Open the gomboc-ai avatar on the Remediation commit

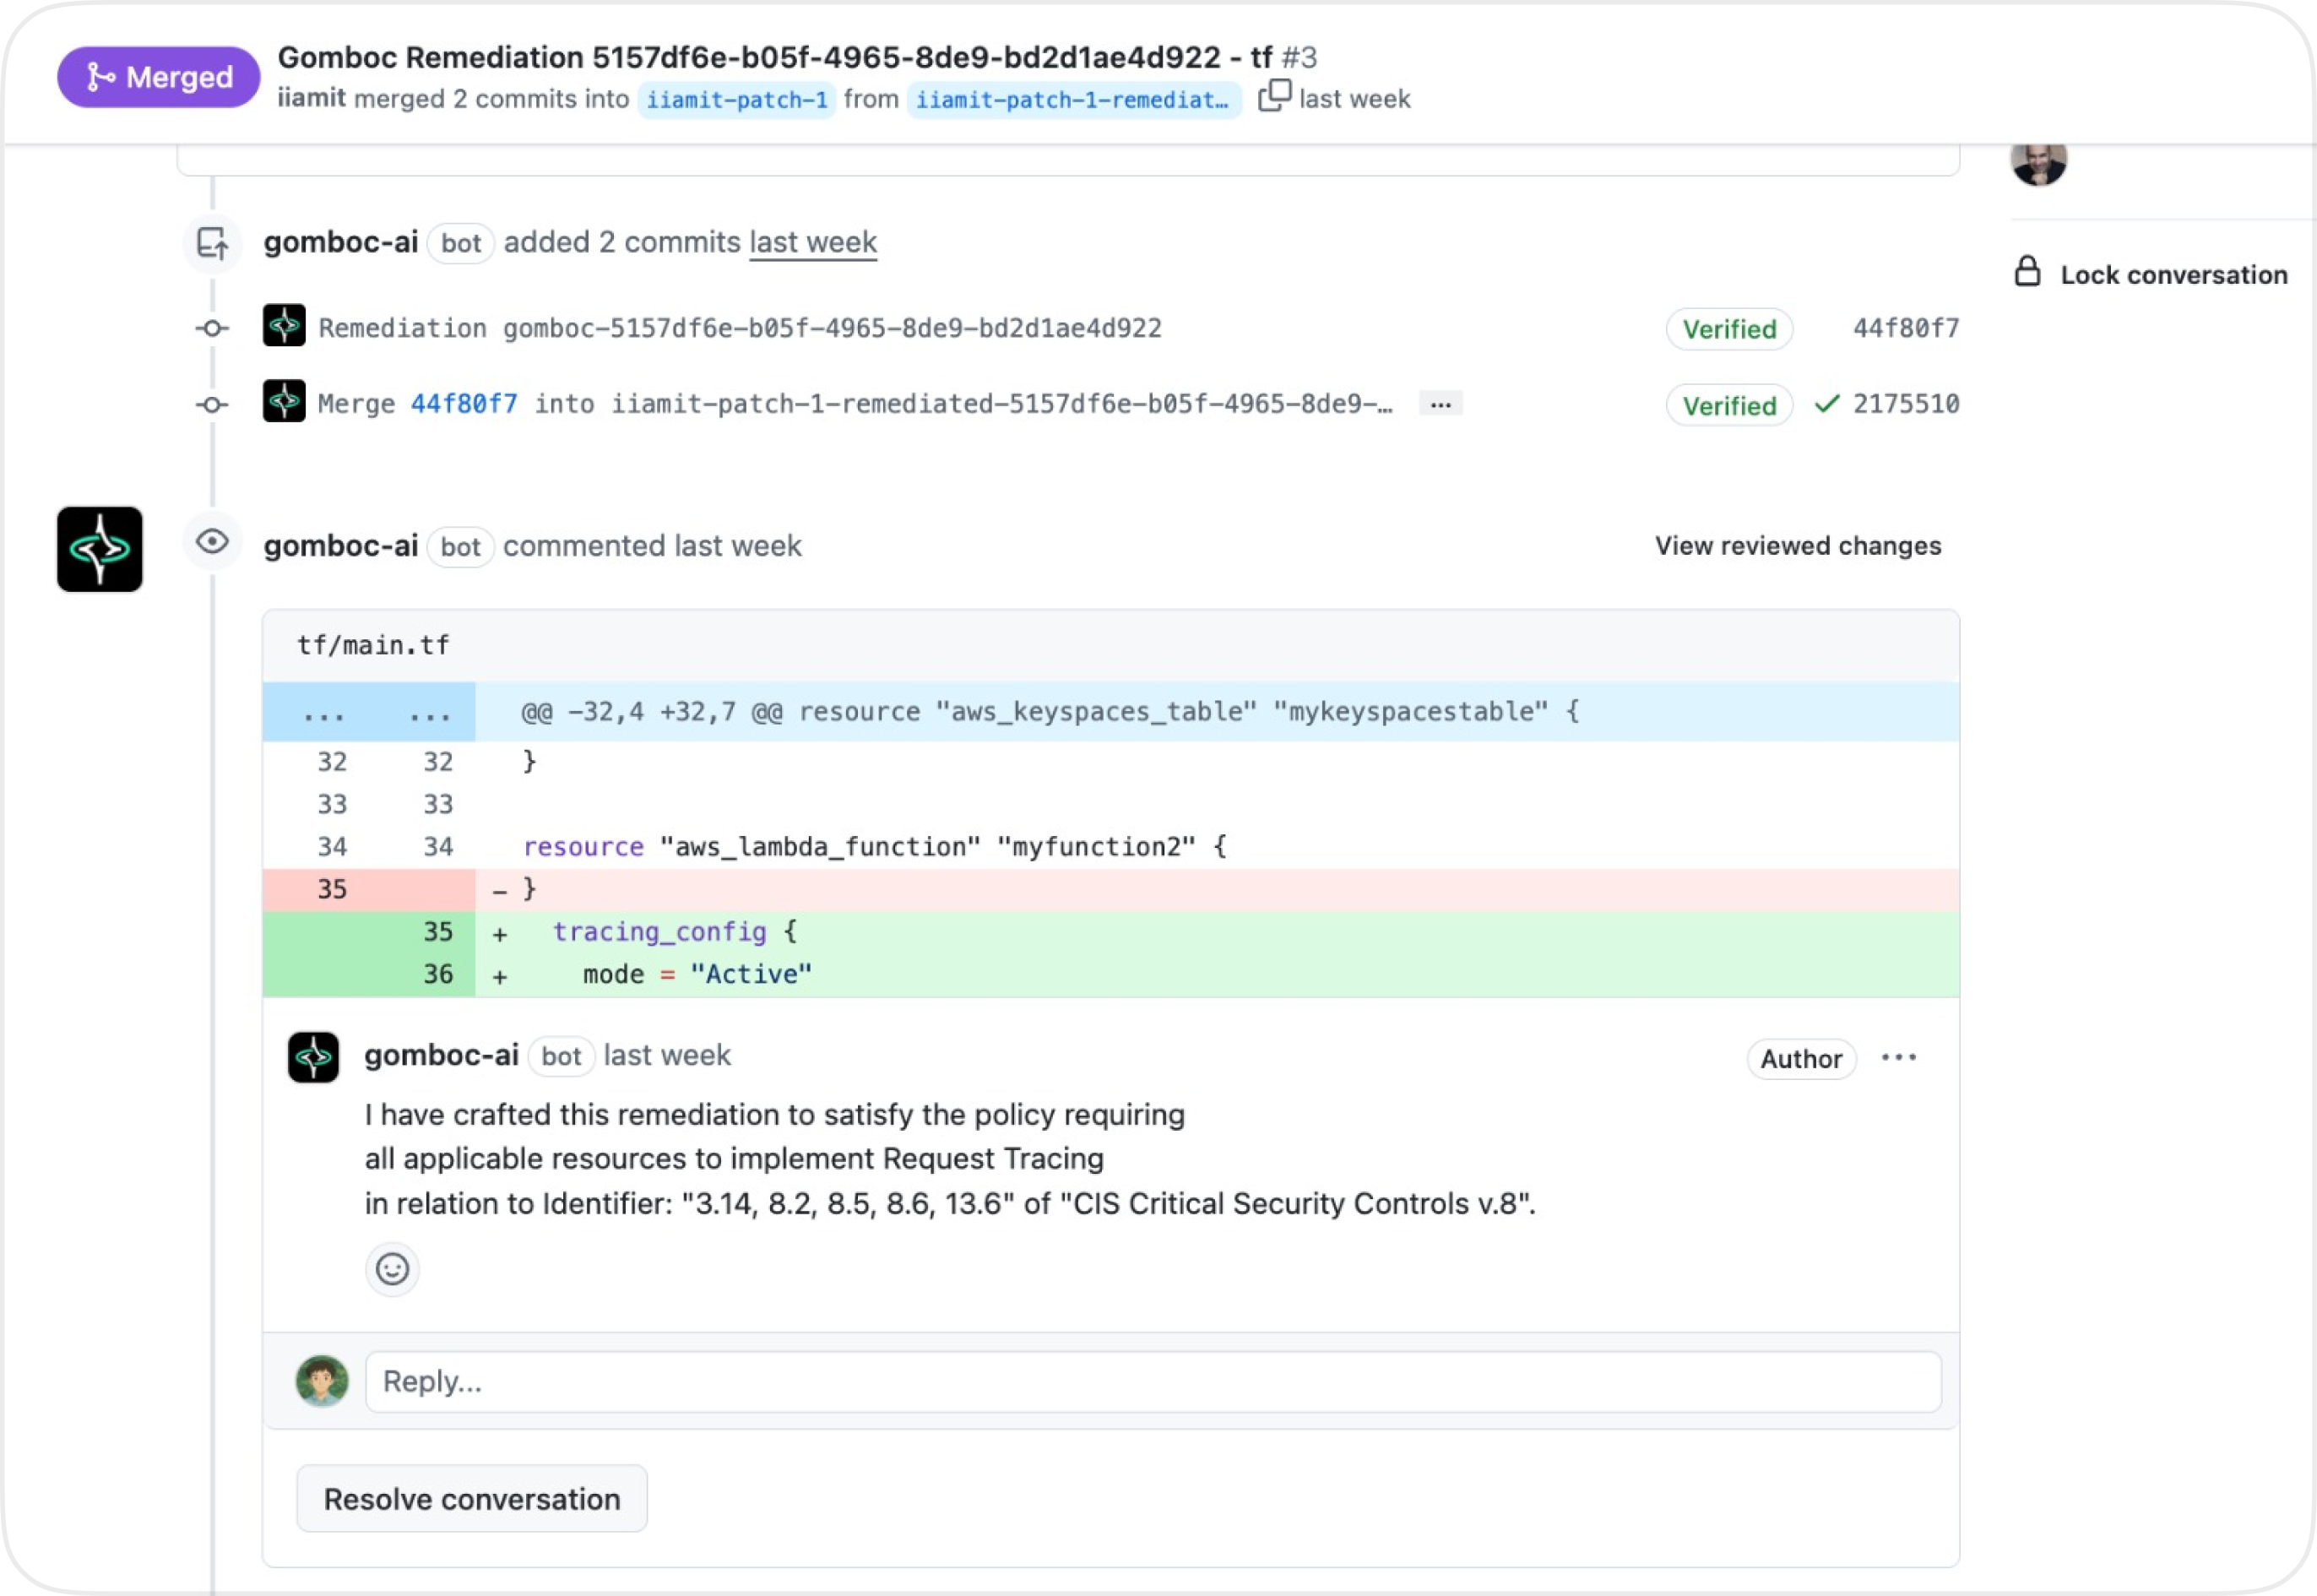click(x=284, y=326)
